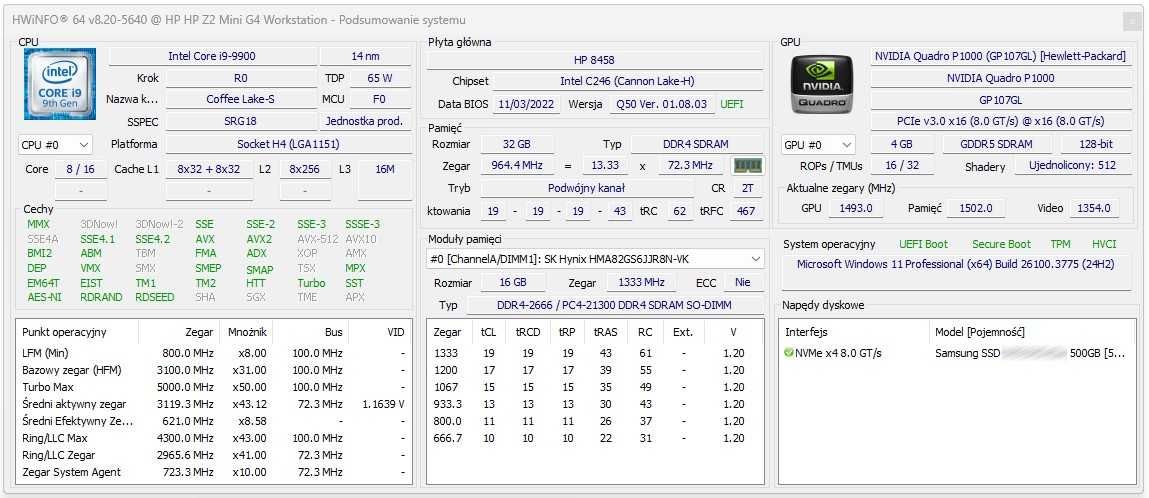Click the PCIe v3.0 x16 interface field

point(1000,121)
